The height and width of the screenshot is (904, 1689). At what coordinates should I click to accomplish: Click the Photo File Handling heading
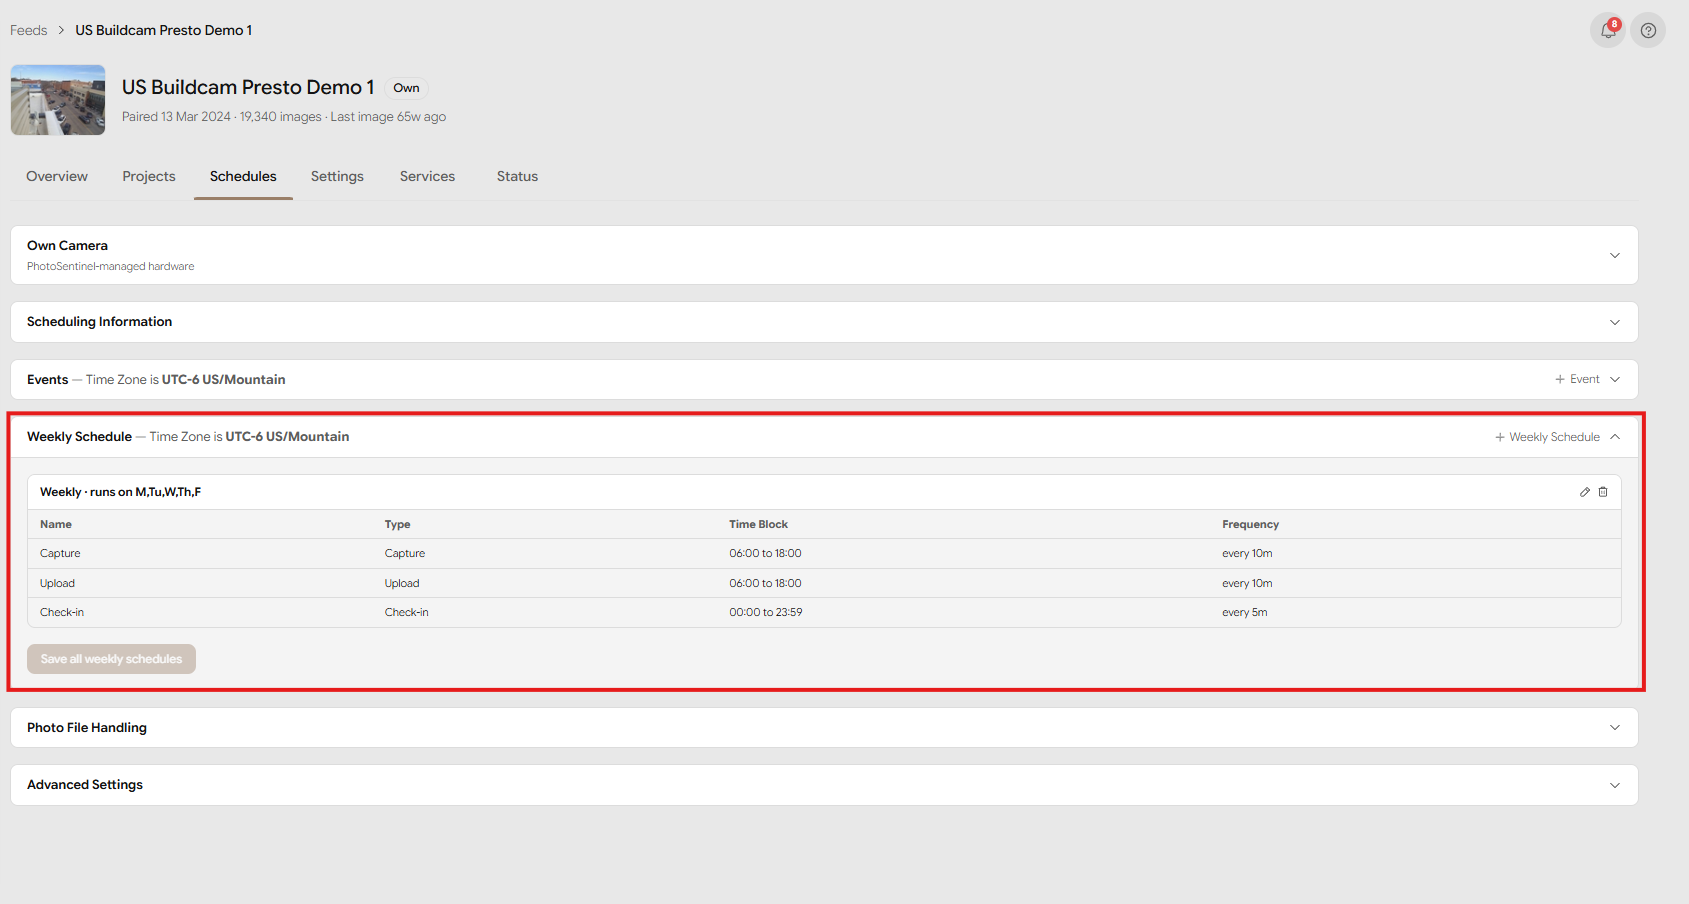point(87,728)
